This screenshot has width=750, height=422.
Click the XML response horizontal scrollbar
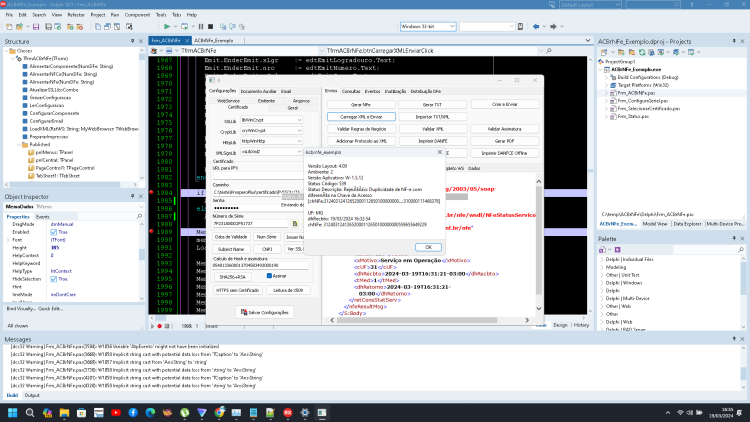[430, 320]
